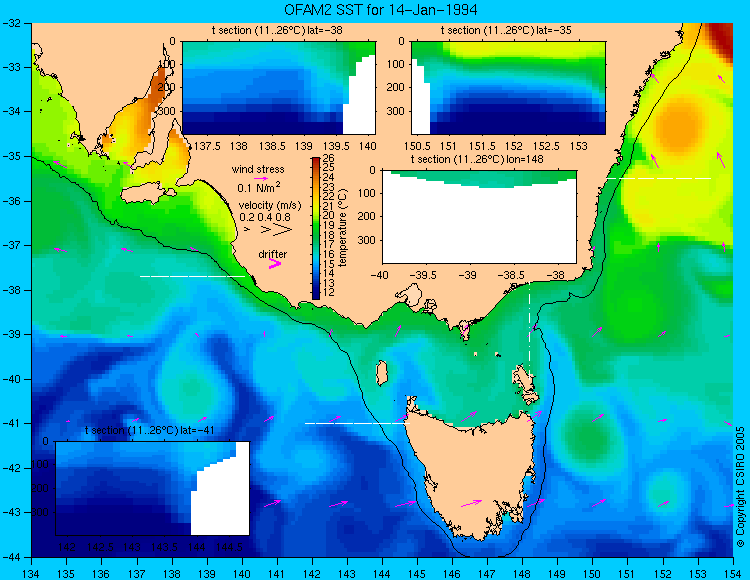750x580 pixels.
Task: Select the "t section (11..26°C) lat=-38" heading
Action: click(x=277, y=31)
